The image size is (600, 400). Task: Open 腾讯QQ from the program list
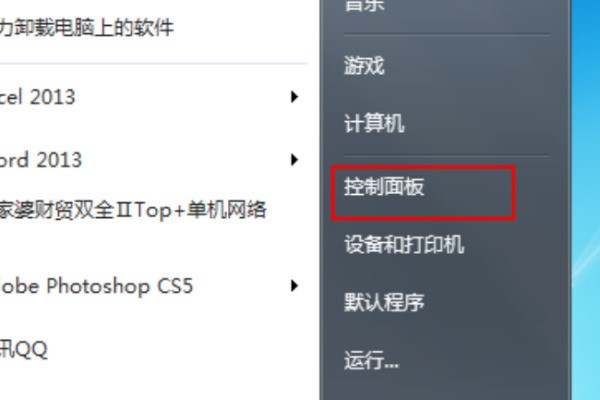[24, 349]
